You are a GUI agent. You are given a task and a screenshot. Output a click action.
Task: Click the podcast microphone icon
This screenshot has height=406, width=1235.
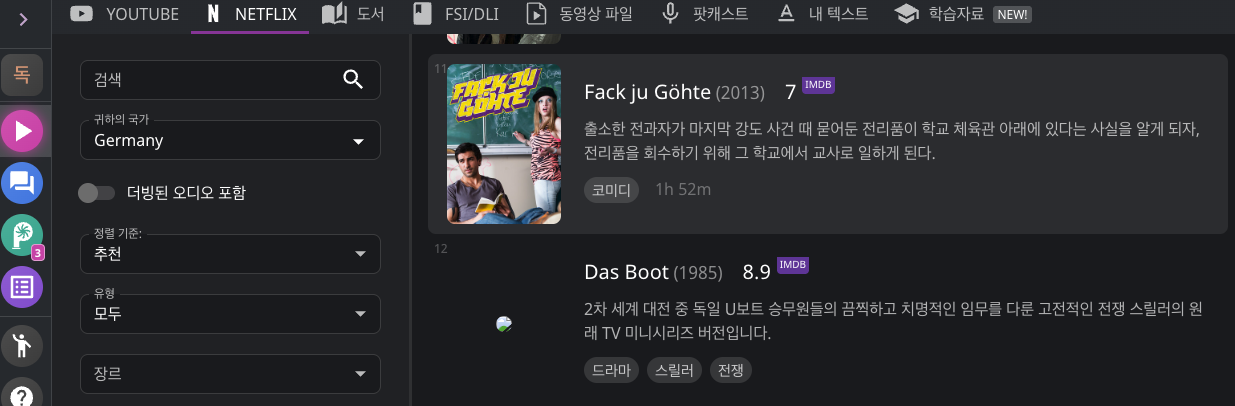[671, 14]
